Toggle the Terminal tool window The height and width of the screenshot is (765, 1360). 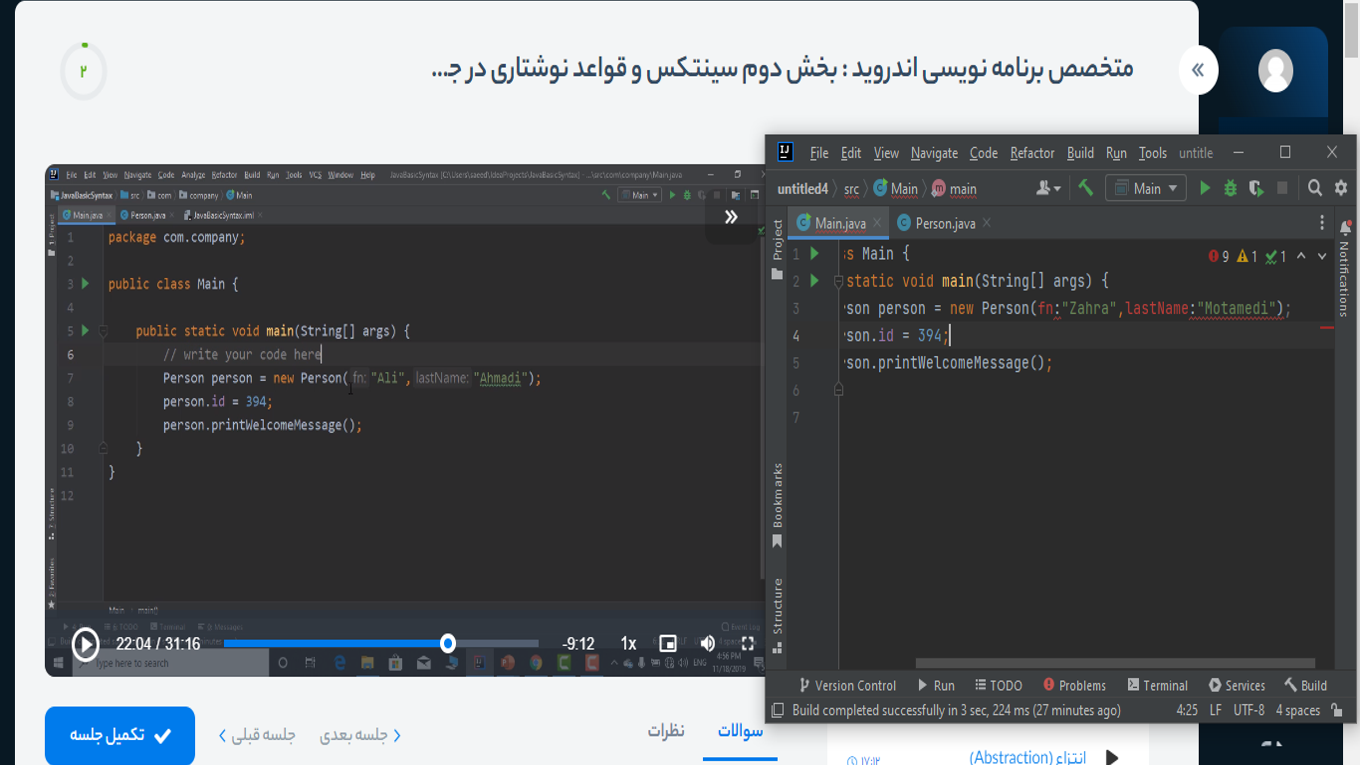coord(1158,685)
